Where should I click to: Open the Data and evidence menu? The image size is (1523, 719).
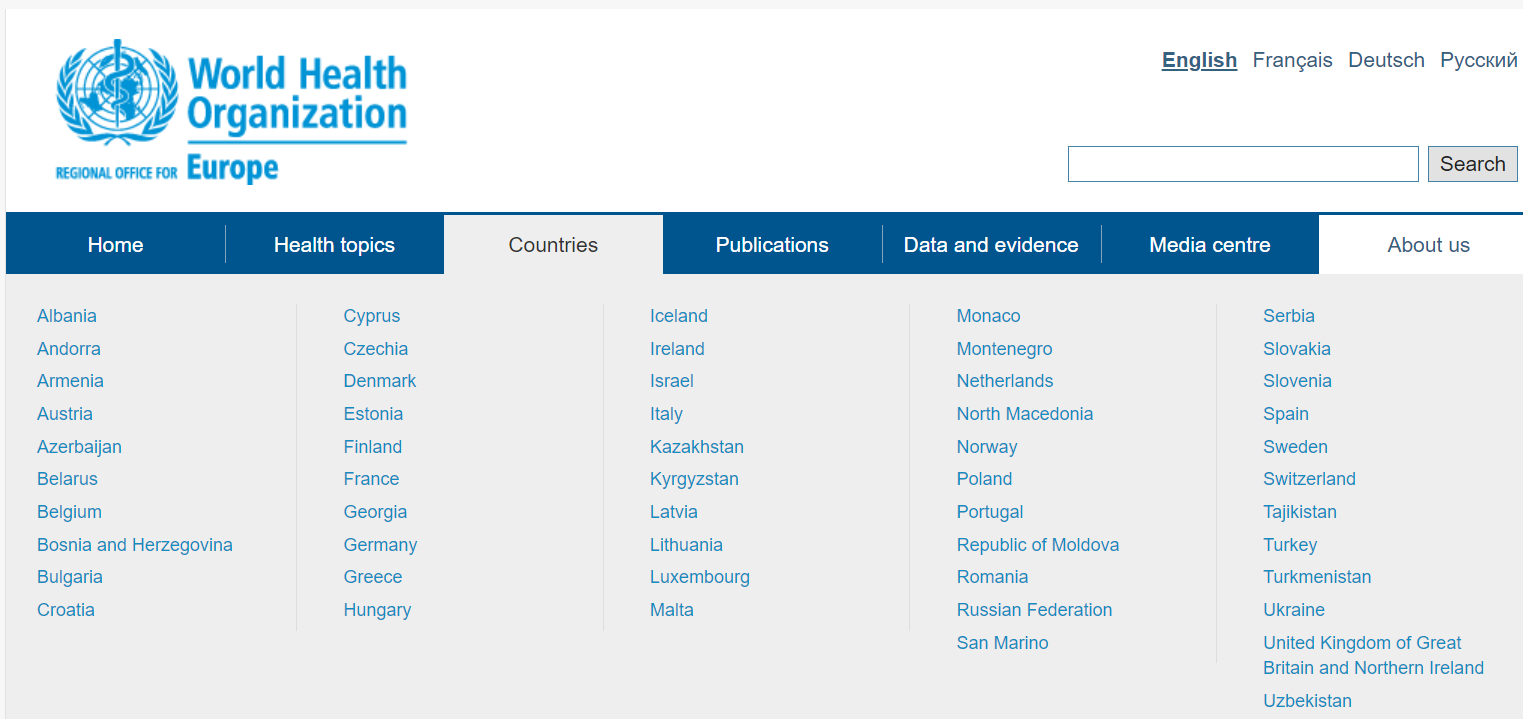pos(991,245)
